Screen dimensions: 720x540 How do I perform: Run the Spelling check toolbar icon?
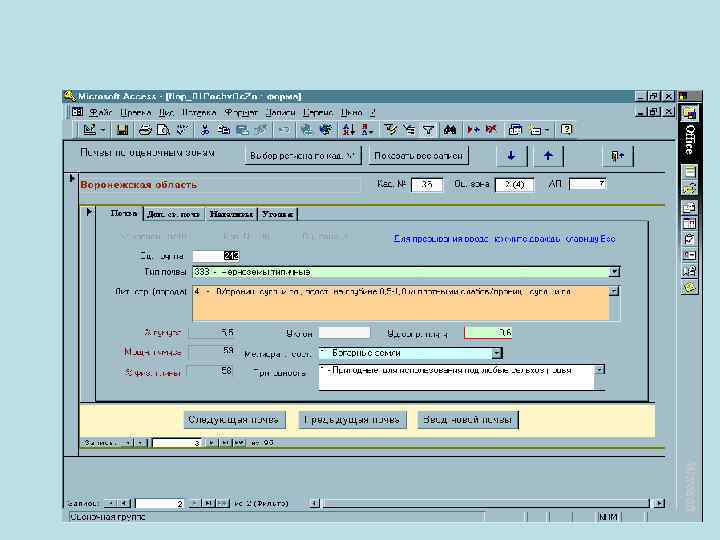[182, 130]
